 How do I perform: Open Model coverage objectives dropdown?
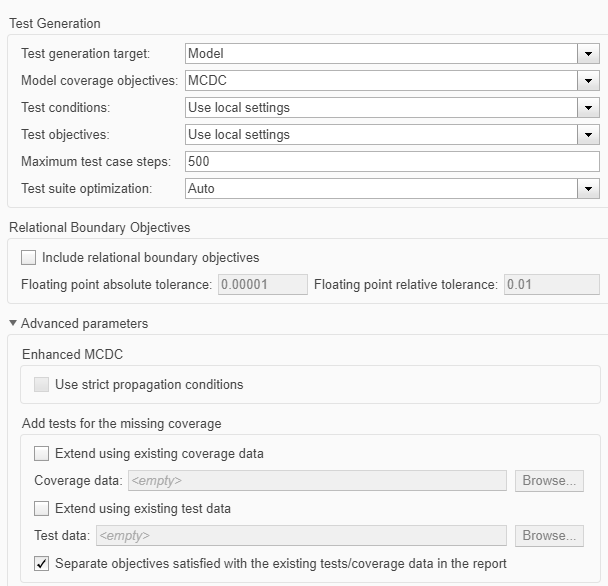coord(380,81)
